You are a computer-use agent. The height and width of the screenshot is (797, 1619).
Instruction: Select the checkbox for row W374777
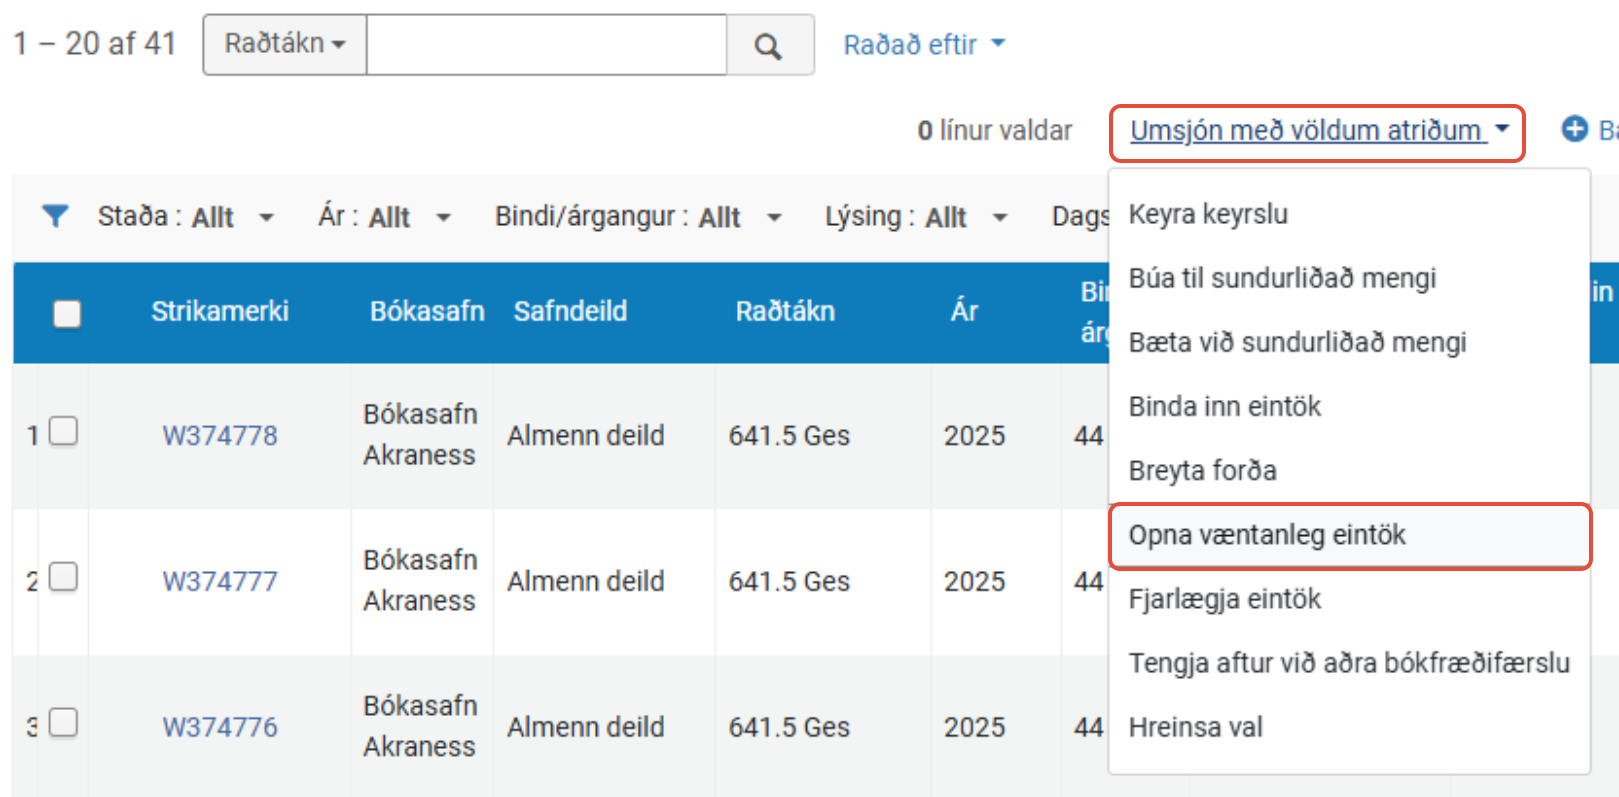[x=64, y=577]
